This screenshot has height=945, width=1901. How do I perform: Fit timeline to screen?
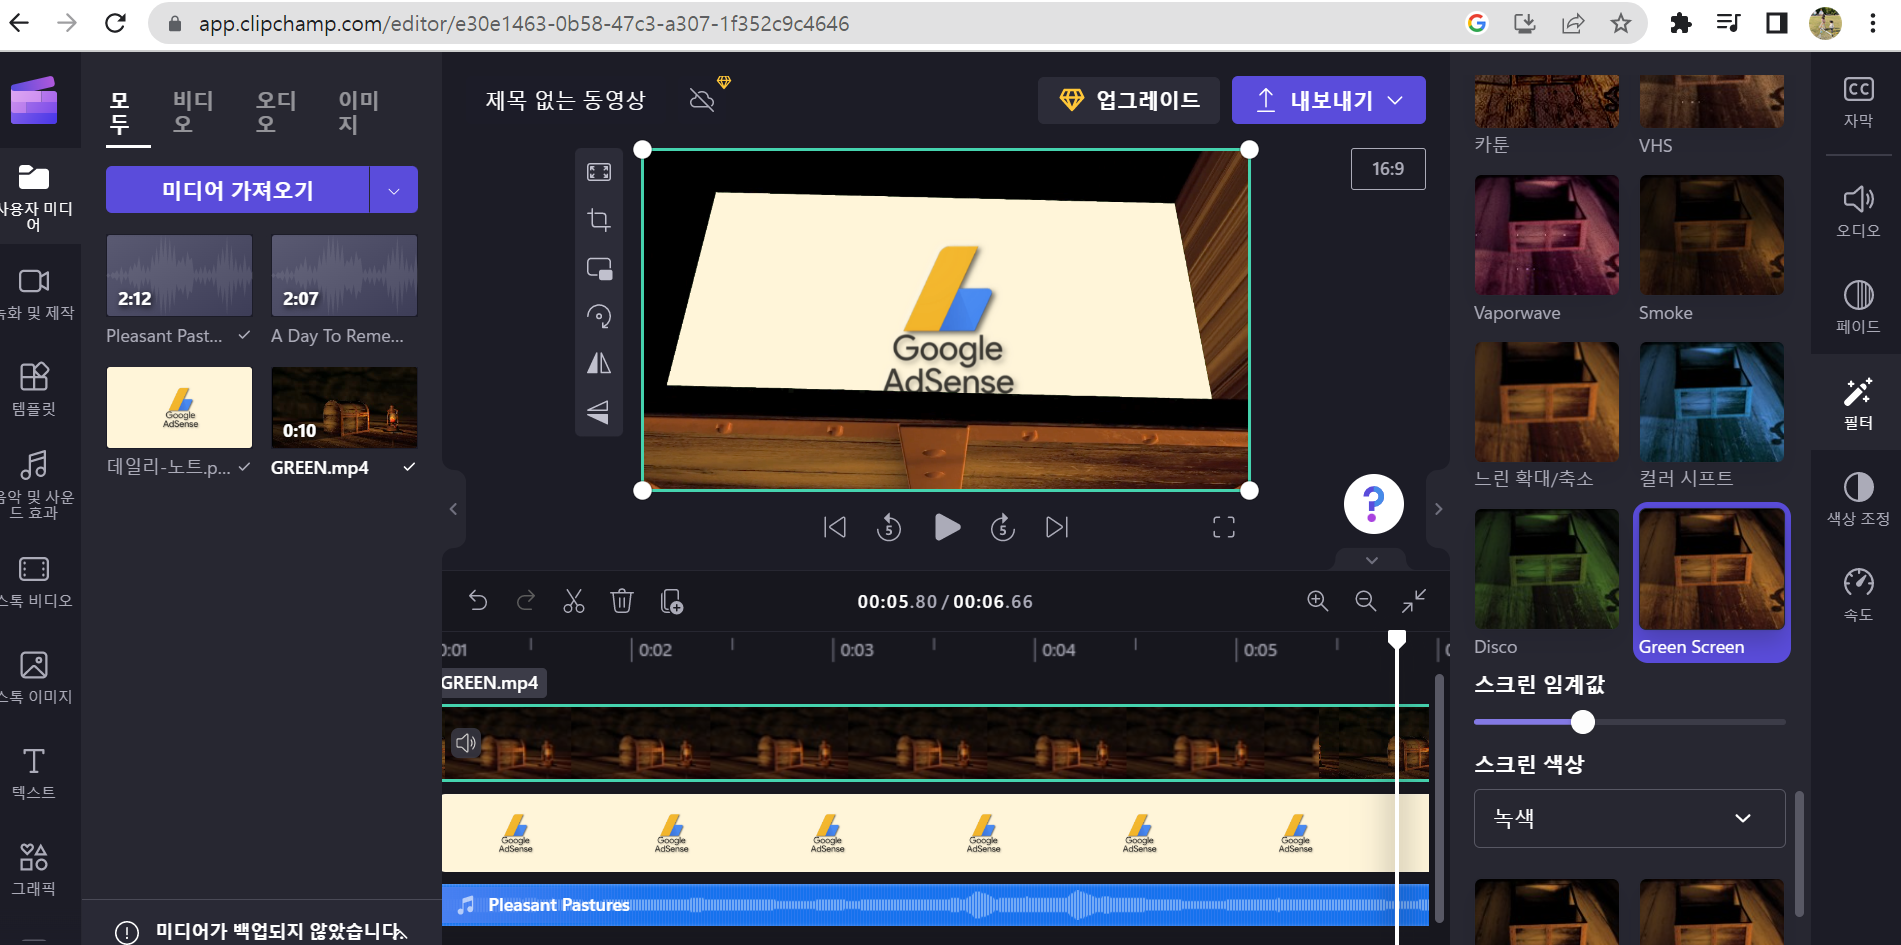(x=1414, y=601)
